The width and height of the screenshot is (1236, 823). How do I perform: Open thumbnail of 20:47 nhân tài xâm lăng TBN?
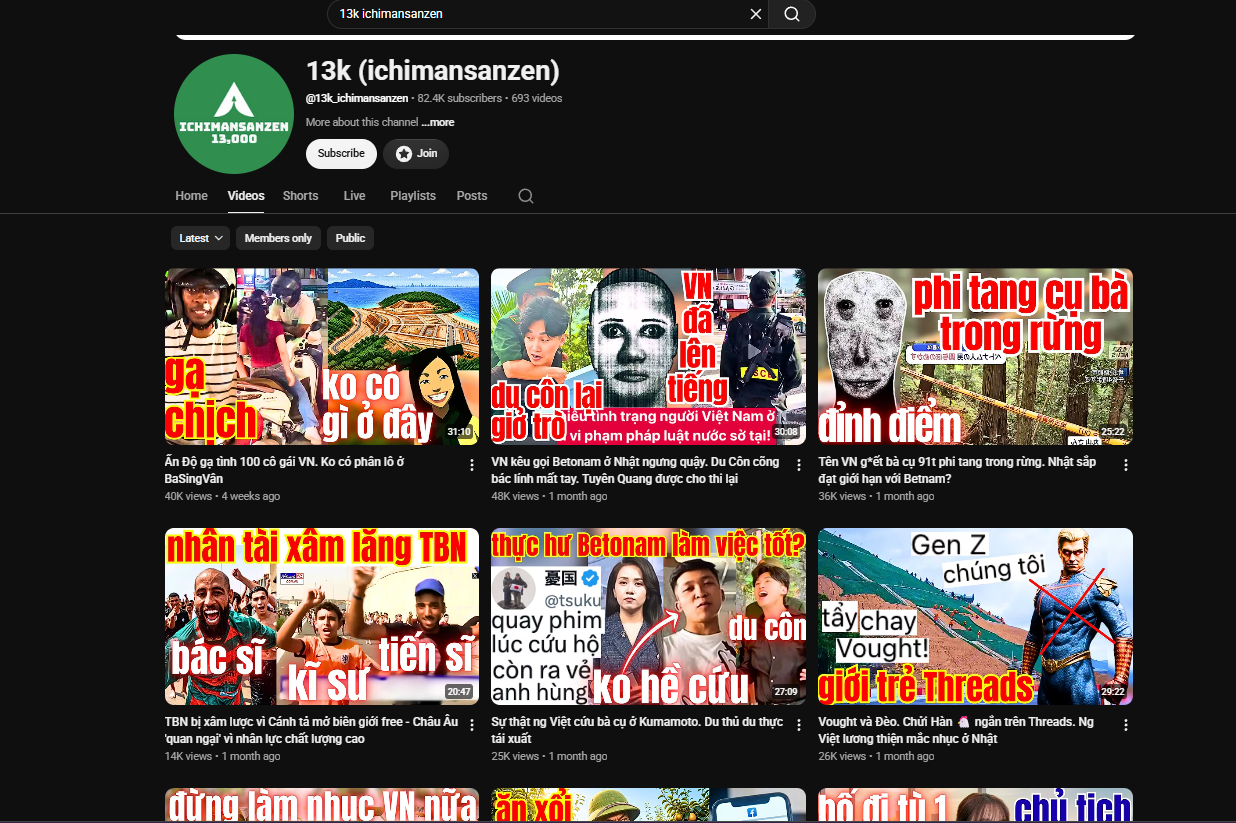pyautogui.click(x=322, y=616)
